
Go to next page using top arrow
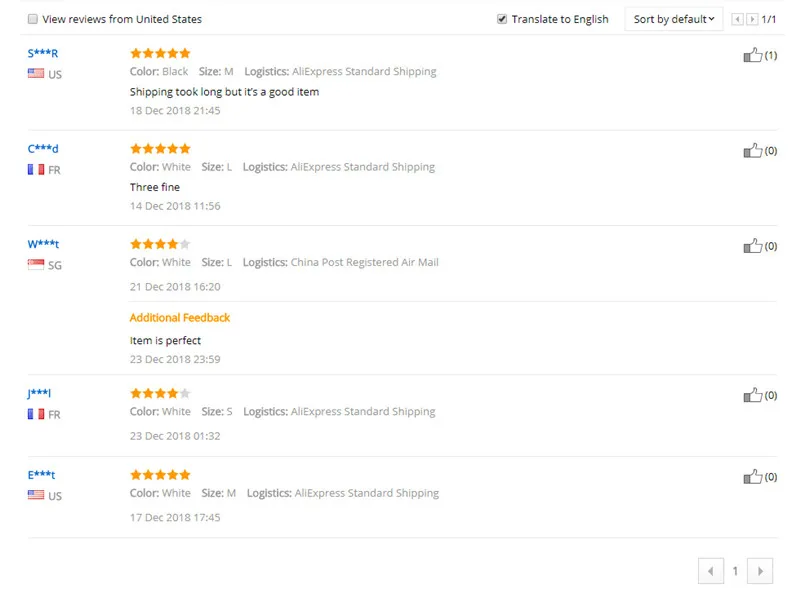click(752, 19)
